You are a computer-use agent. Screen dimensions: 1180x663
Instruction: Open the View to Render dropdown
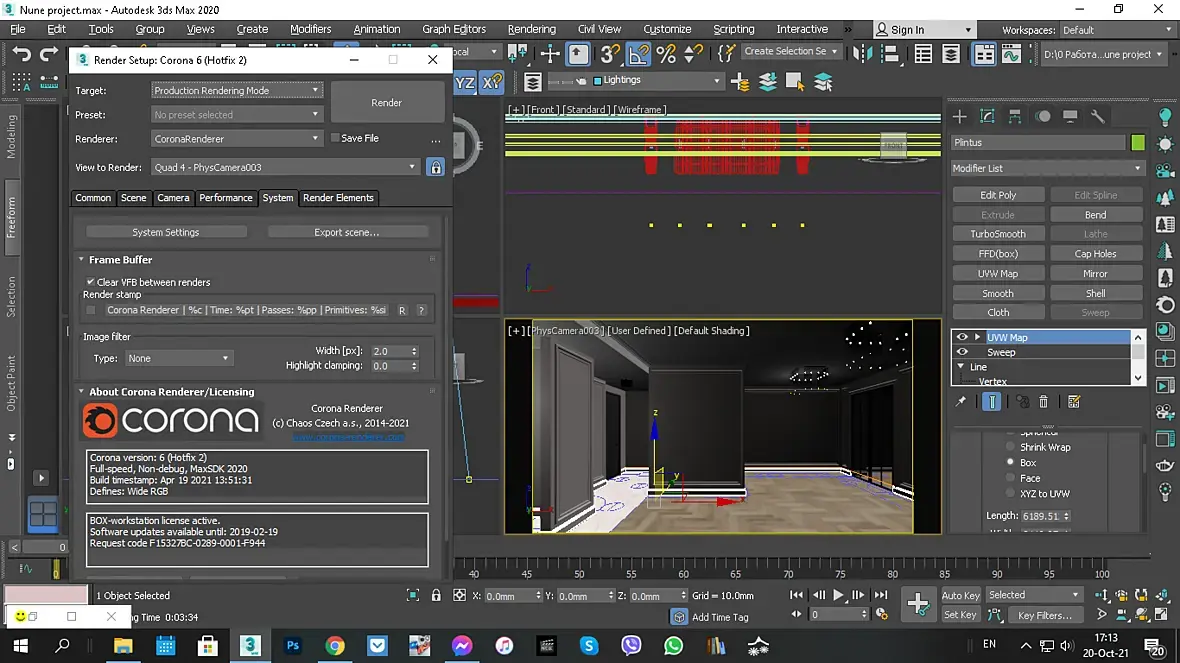(x=284, y=168)
